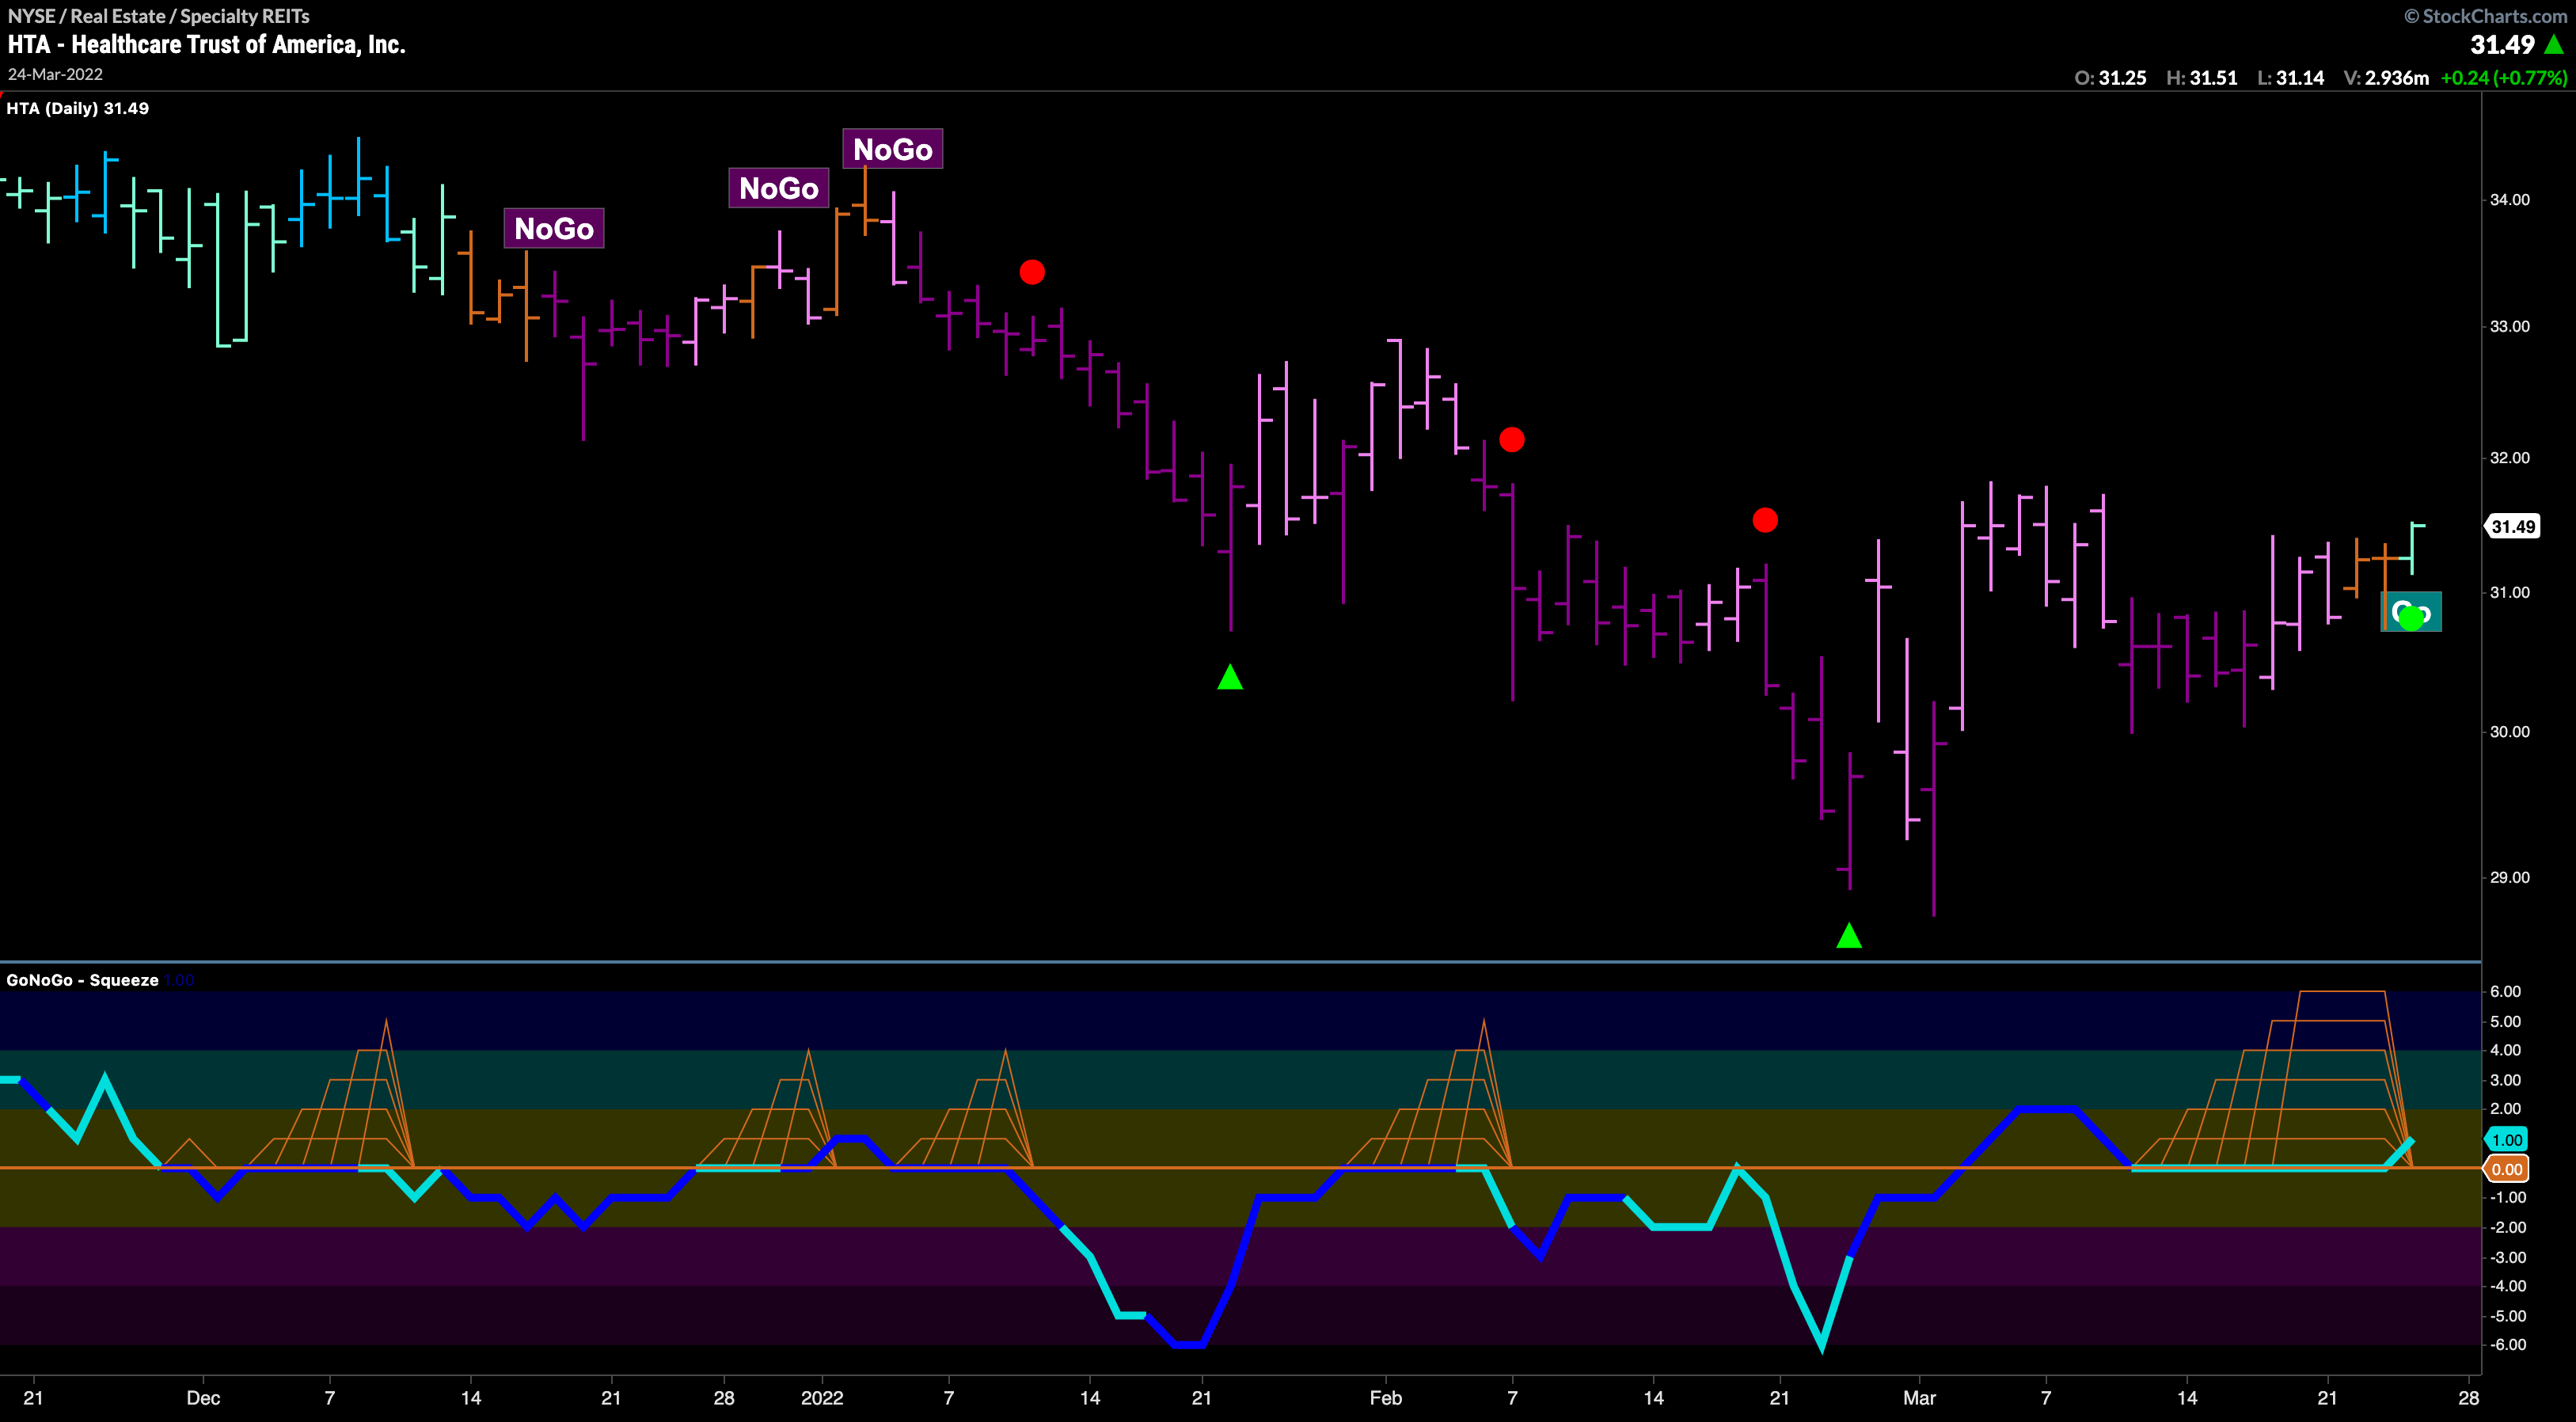2576x1422 pixels.
Task: Click the red dot marker near February 21
Action: coord(1765,520)
